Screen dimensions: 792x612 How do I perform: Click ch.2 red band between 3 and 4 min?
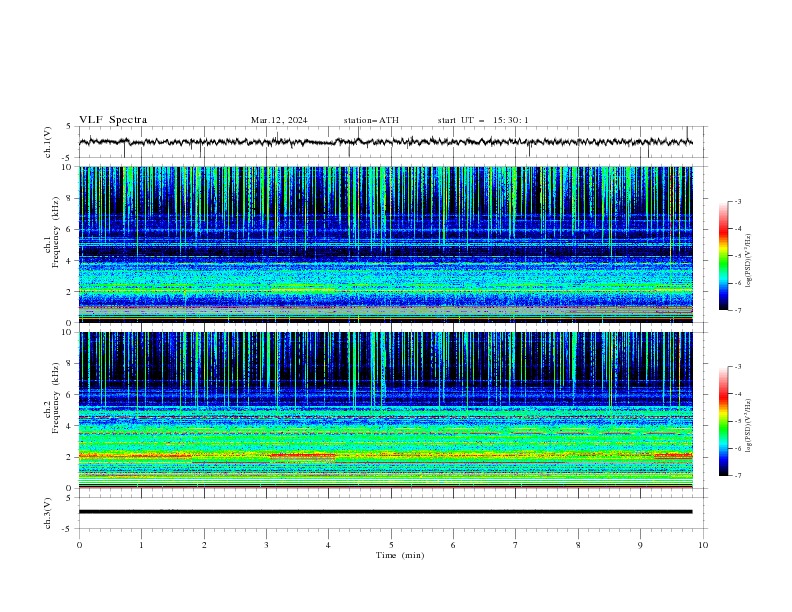(303, 455)
